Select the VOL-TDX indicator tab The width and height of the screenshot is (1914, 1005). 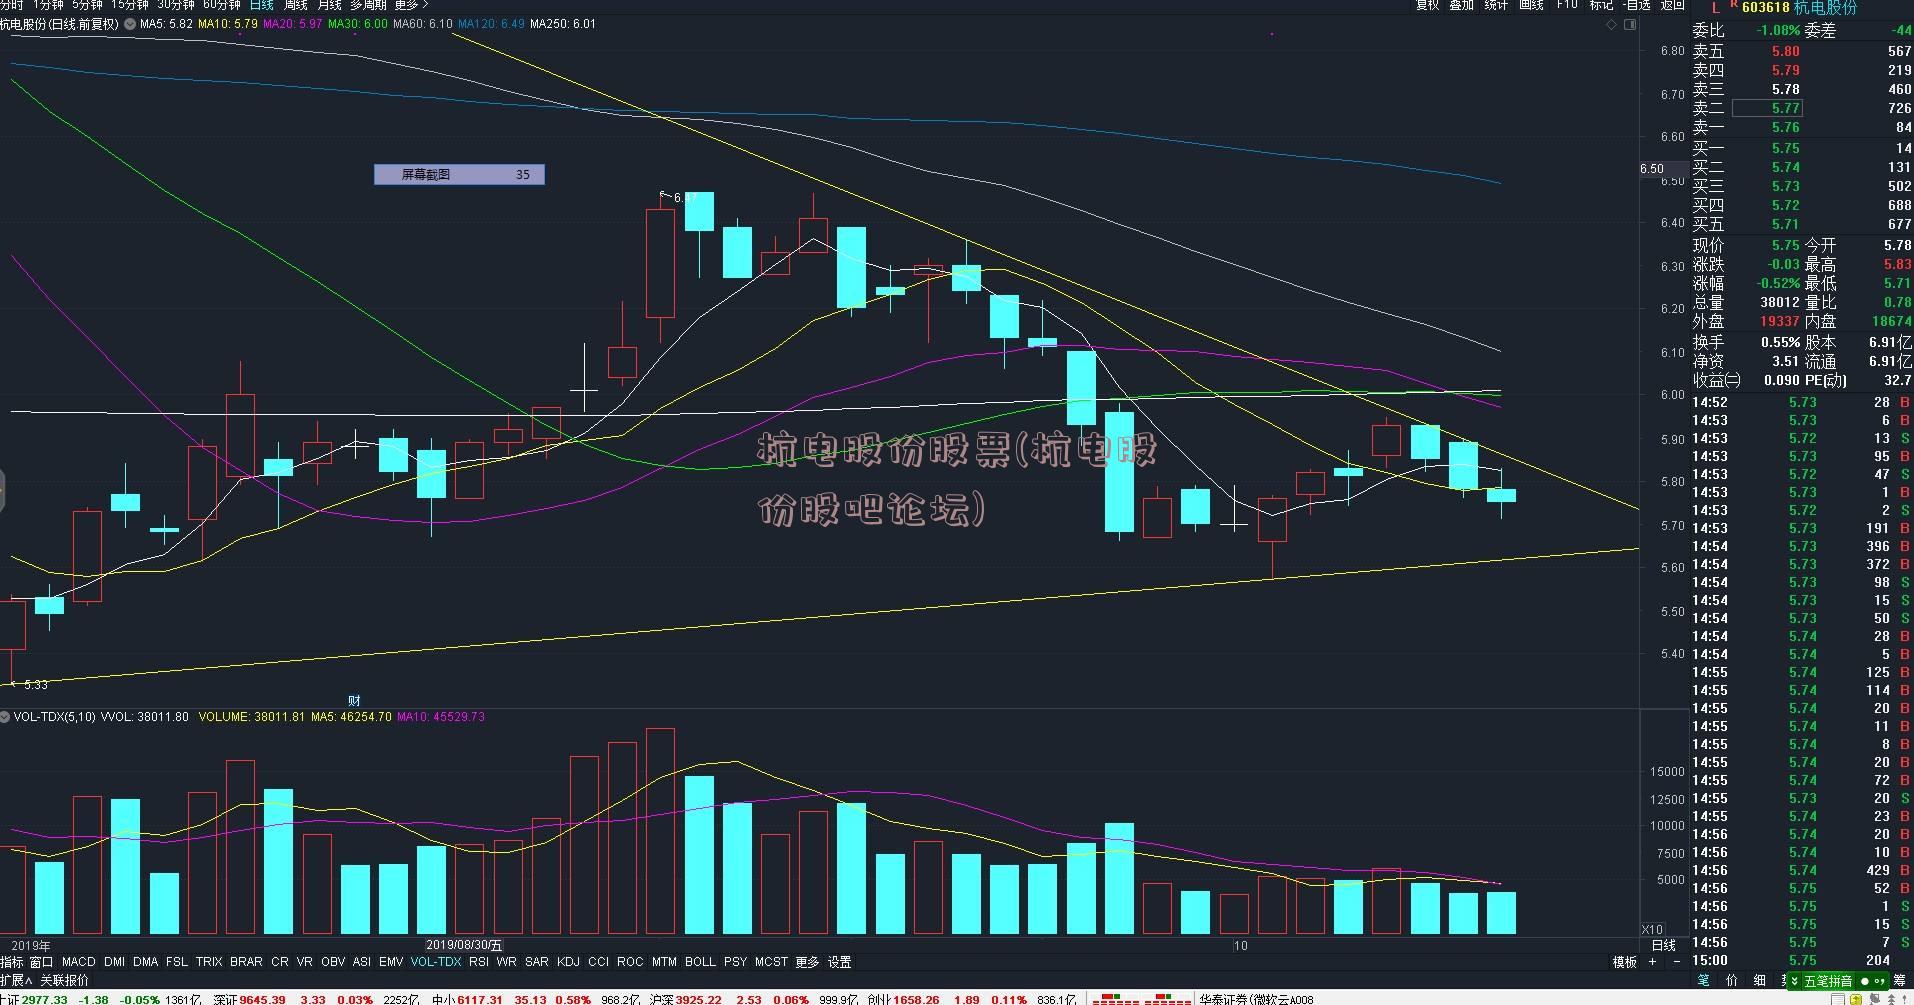click(436, 962)
